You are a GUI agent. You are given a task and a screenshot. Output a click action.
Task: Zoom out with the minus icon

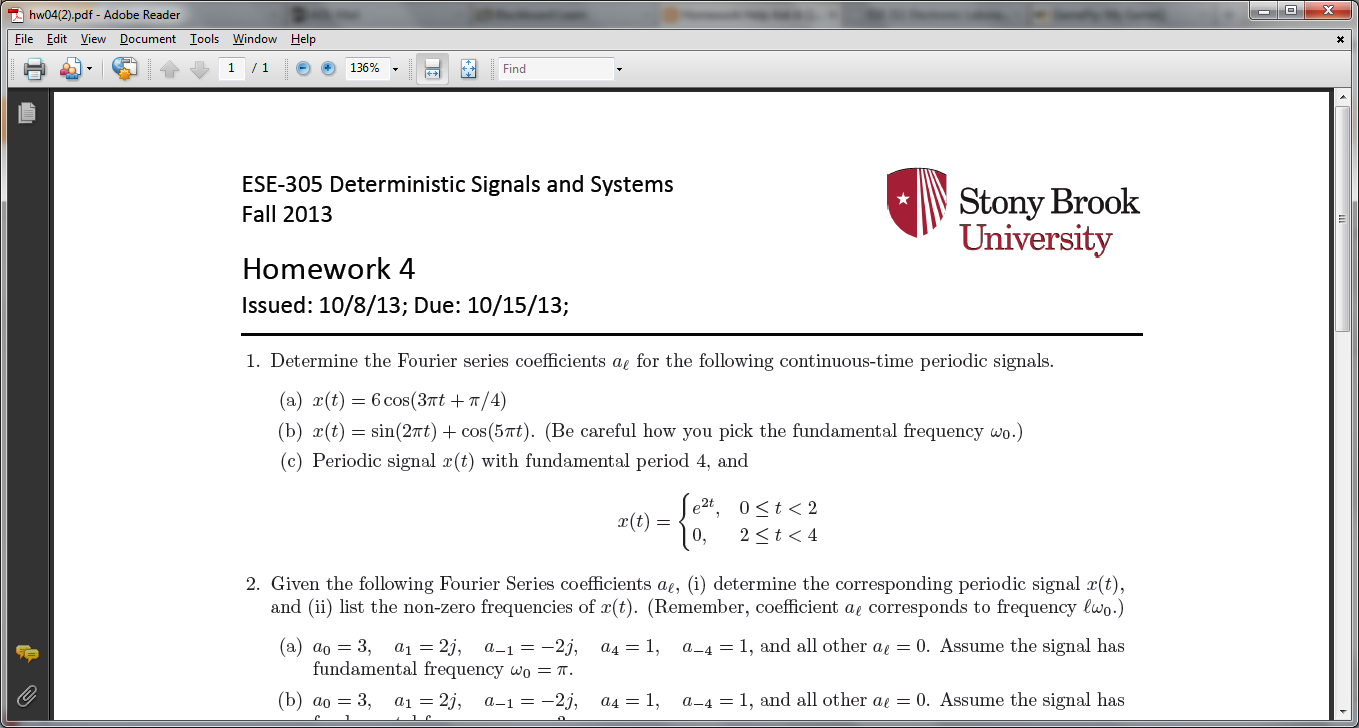click(x=301, y=69)
